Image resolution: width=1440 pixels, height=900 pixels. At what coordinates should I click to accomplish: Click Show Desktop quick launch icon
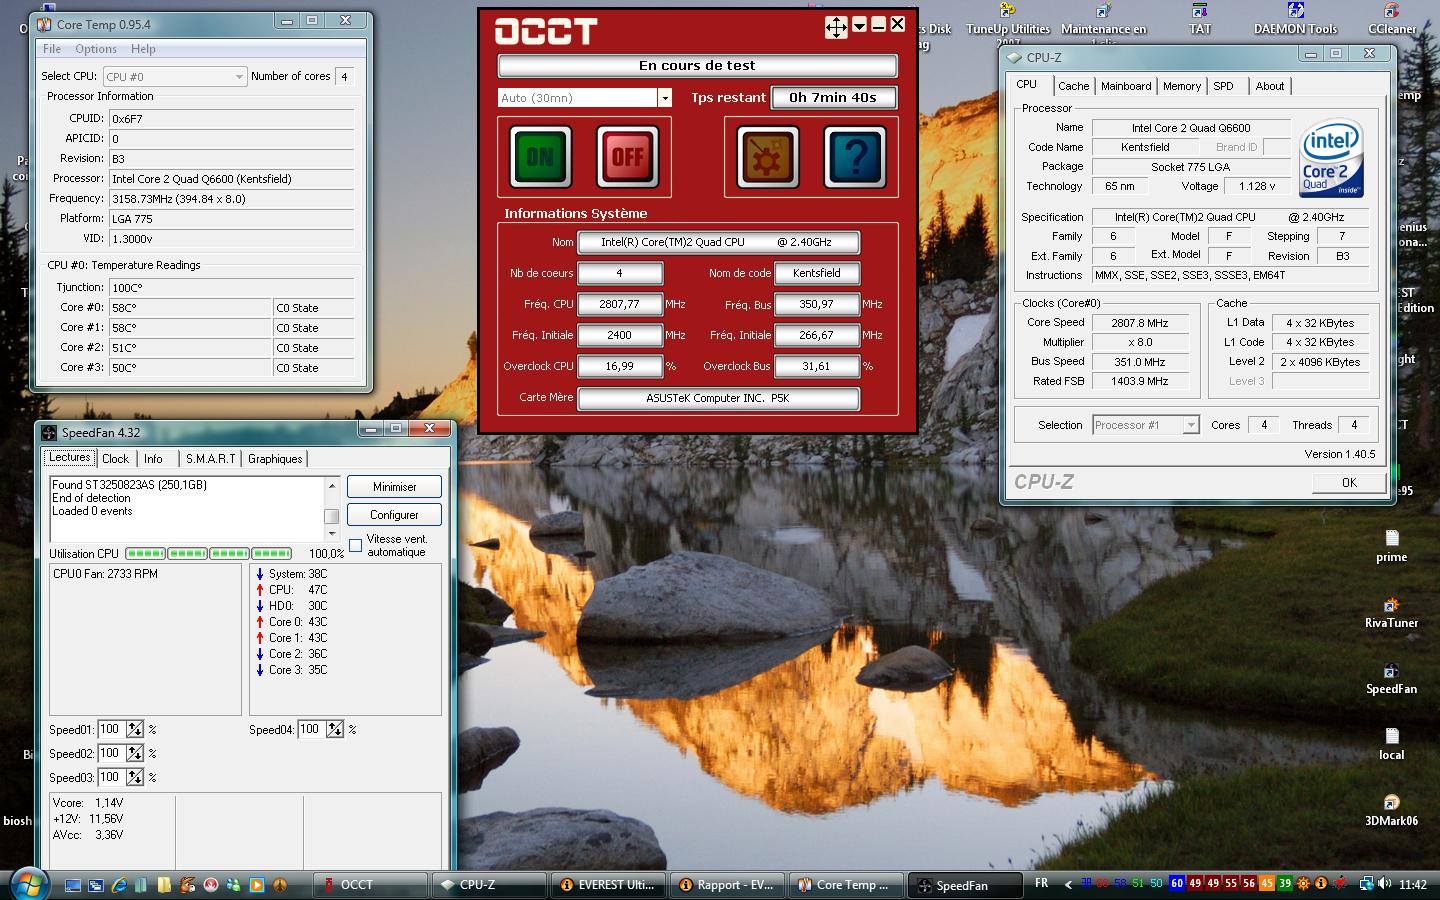tap(72, 885)
